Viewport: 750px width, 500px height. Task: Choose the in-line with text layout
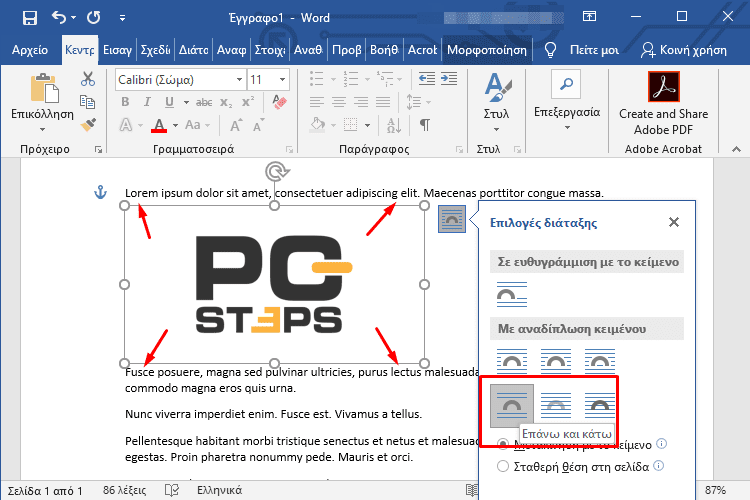(512, 294)
